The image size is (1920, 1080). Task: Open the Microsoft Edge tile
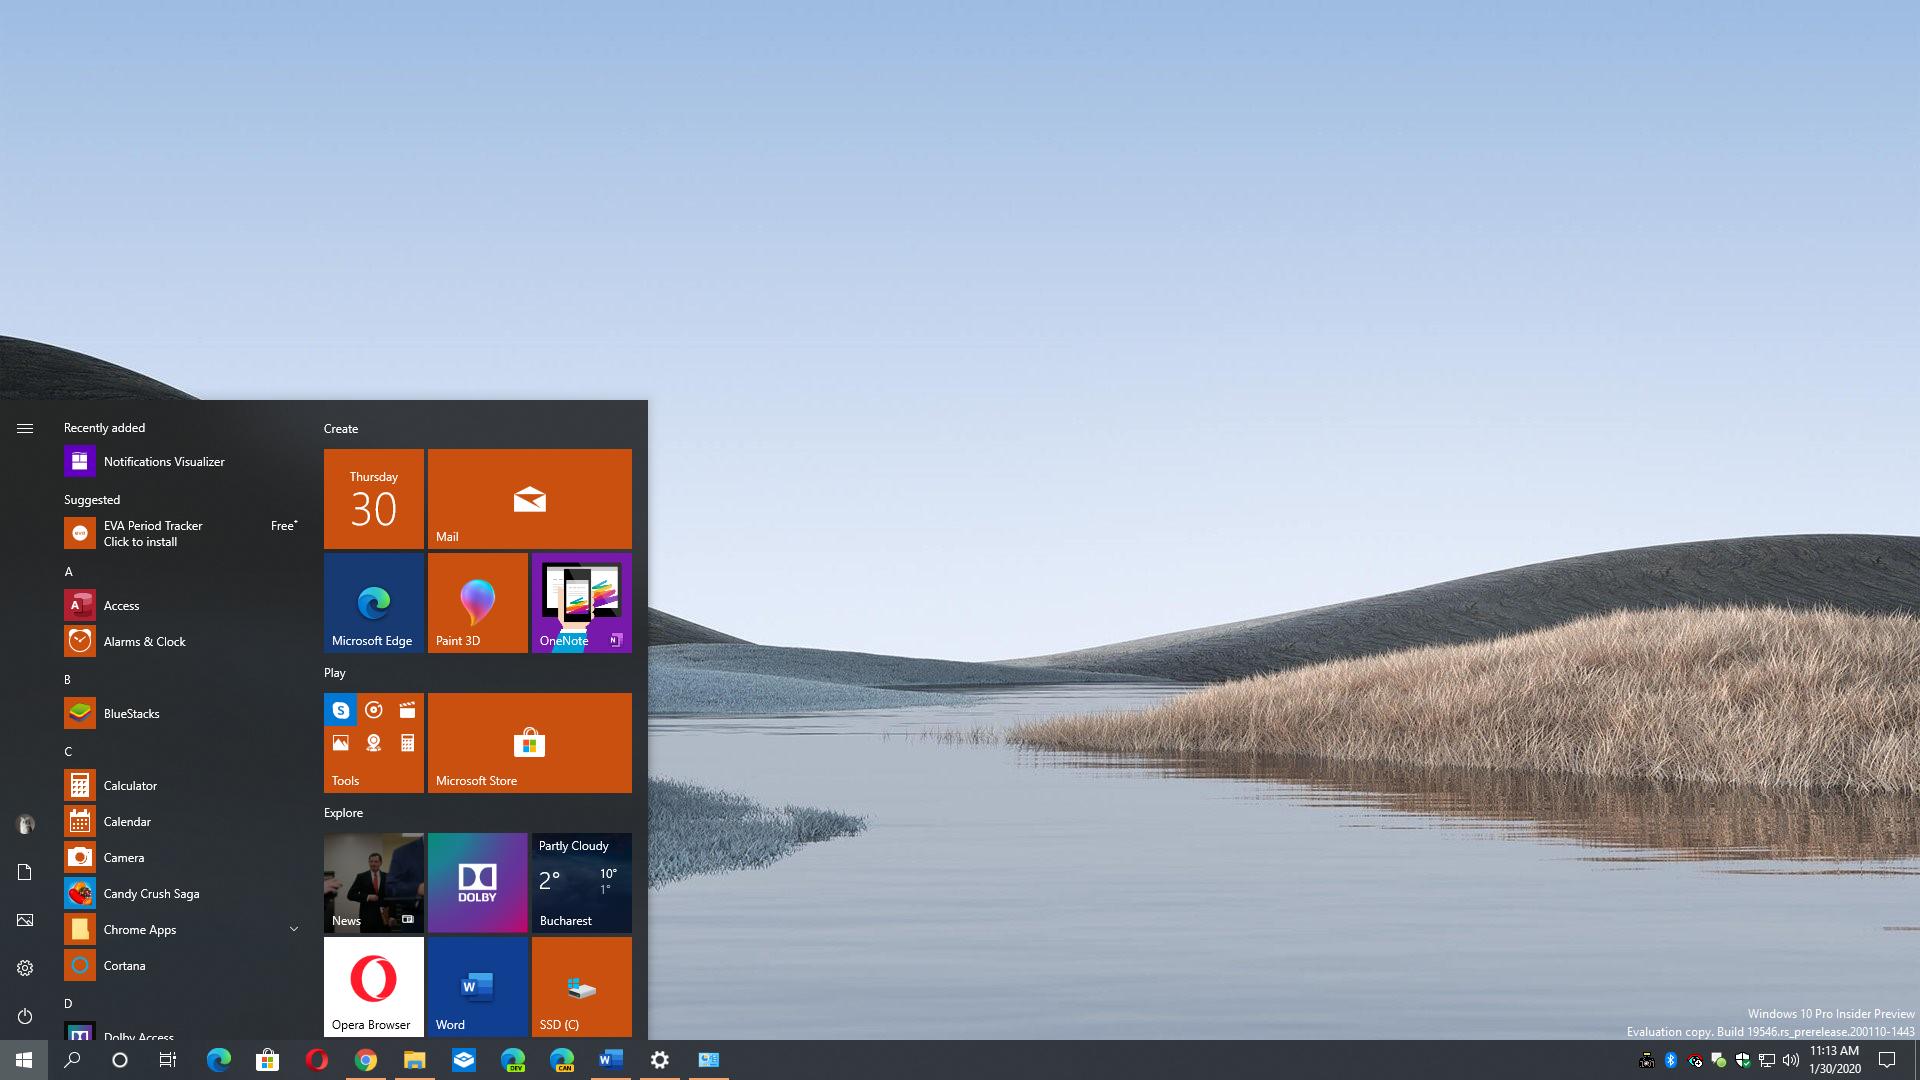(x=374, y=603)
